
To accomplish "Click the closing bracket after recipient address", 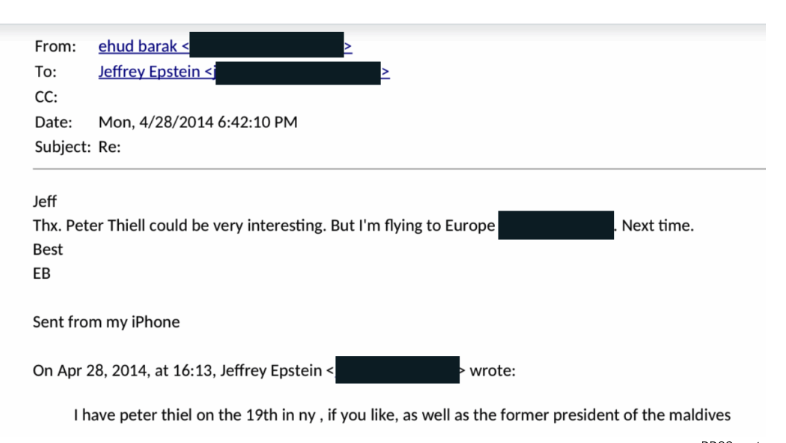I will (385, 72).
